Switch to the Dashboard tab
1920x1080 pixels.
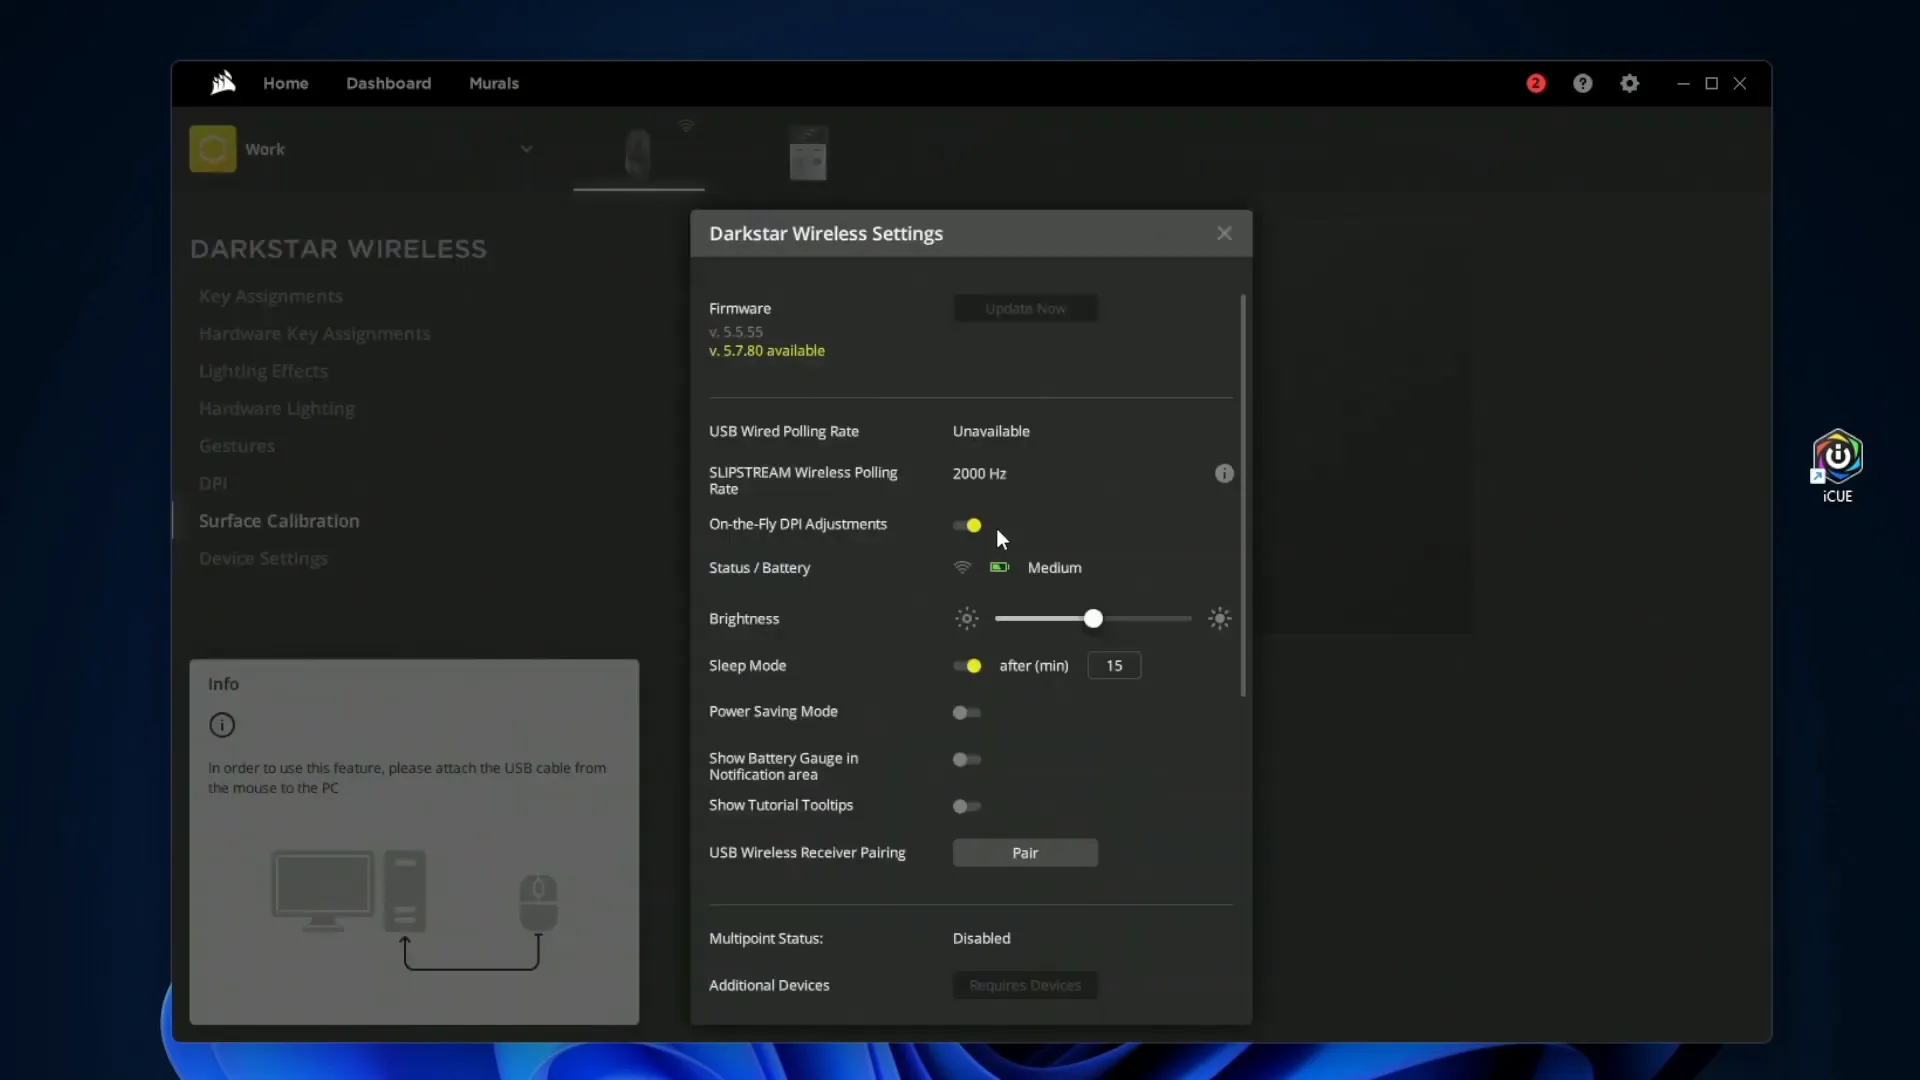coord(388,83)
